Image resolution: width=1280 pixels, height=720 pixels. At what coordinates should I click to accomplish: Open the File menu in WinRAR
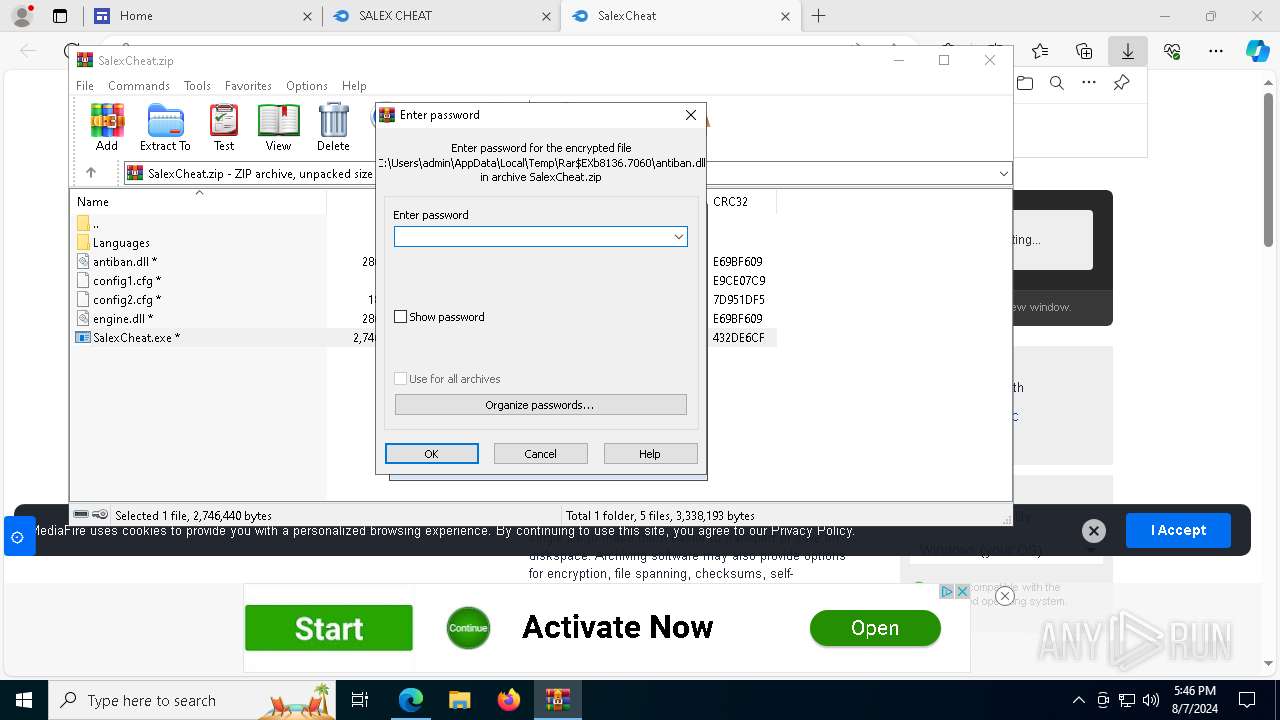[x=85, y=86]
